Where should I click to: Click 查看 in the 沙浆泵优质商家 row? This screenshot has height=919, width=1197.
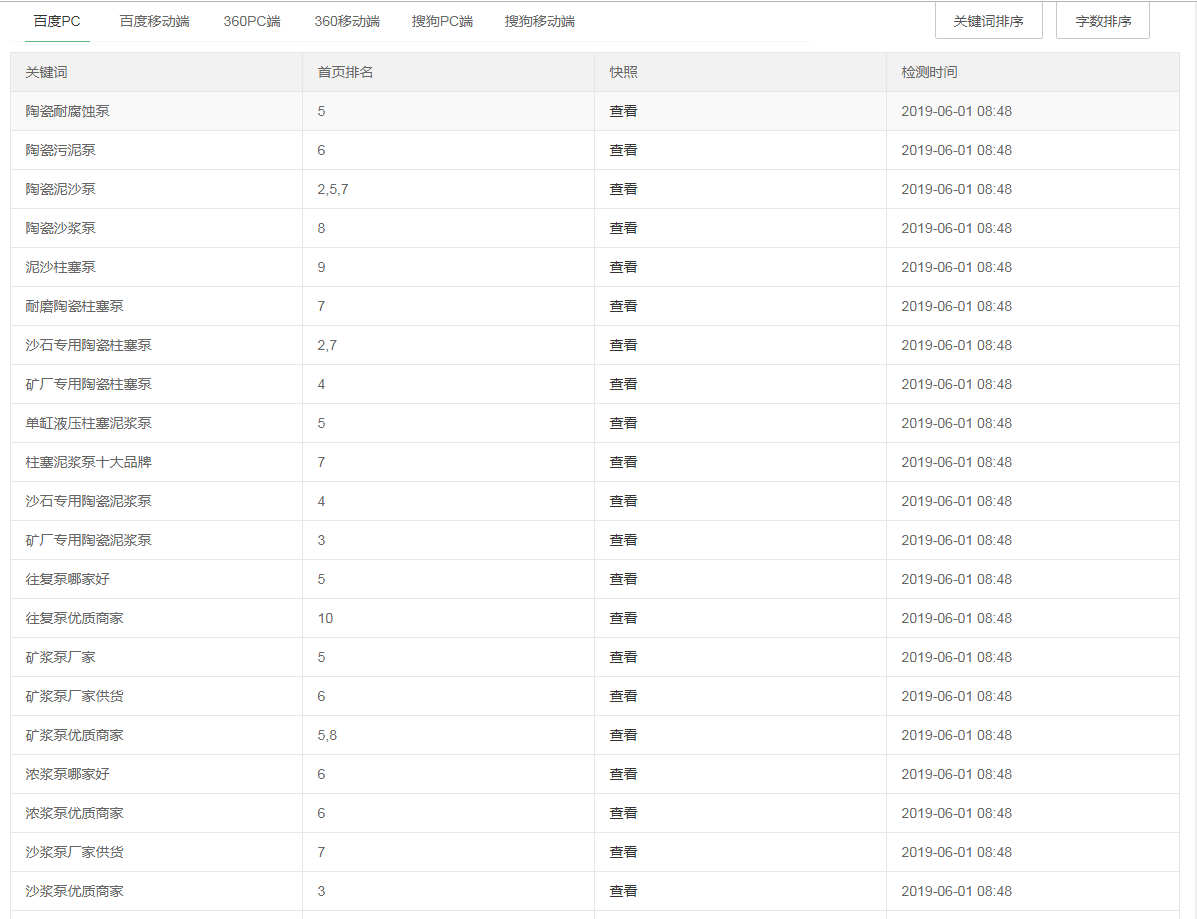click(623, 891)
